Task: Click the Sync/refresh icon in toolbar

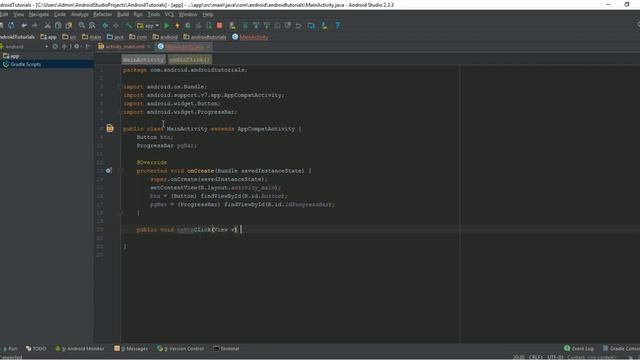Action: [11, 25]
